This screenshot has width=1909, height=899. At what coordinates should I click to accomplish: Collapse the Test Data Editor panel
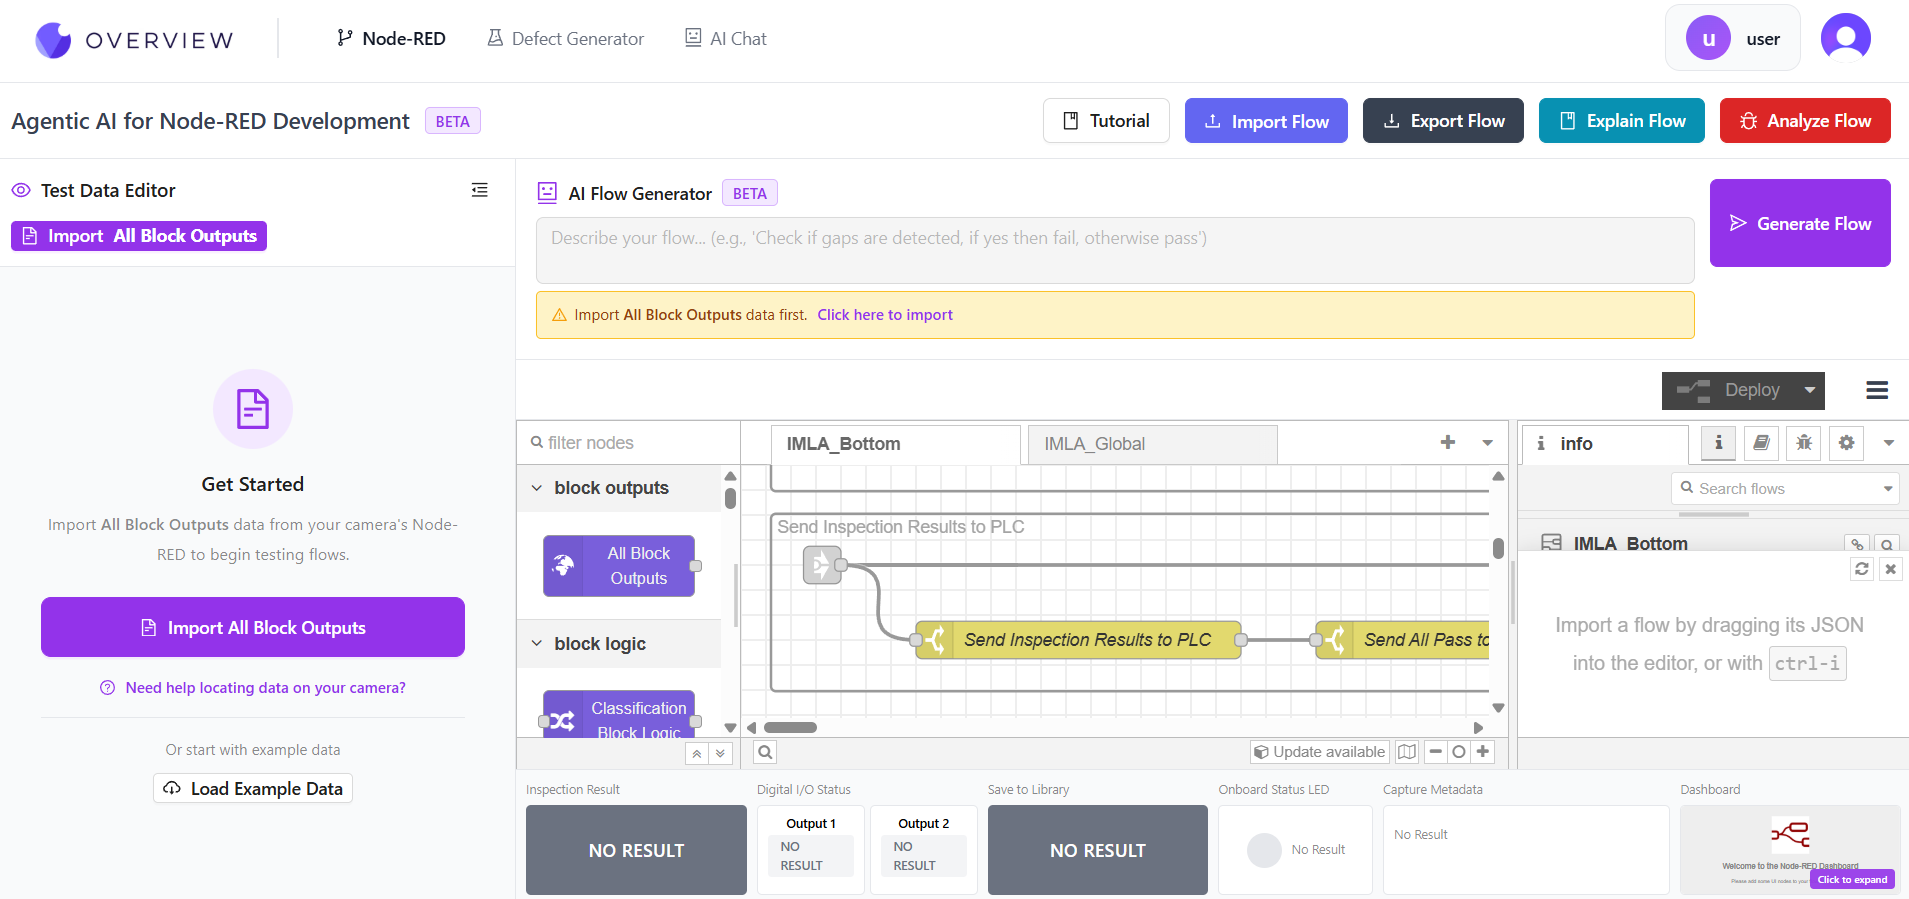(x=480, y=190)
